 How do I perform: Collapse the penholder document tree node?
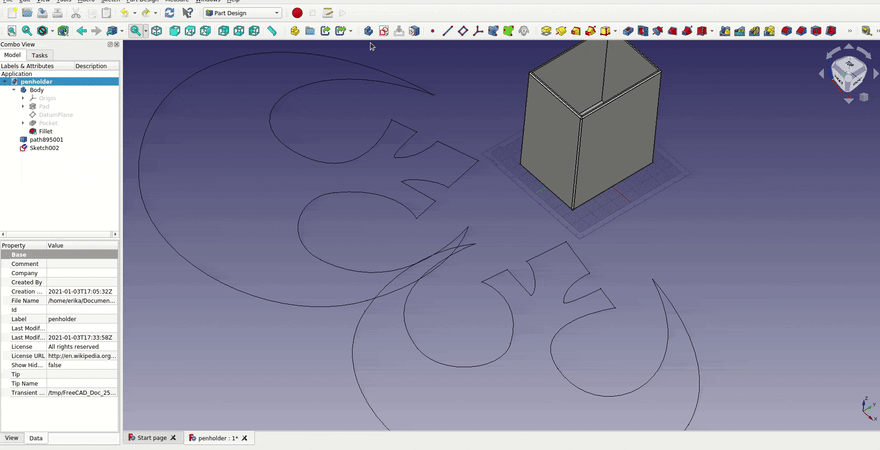click(x=5, y=82)
